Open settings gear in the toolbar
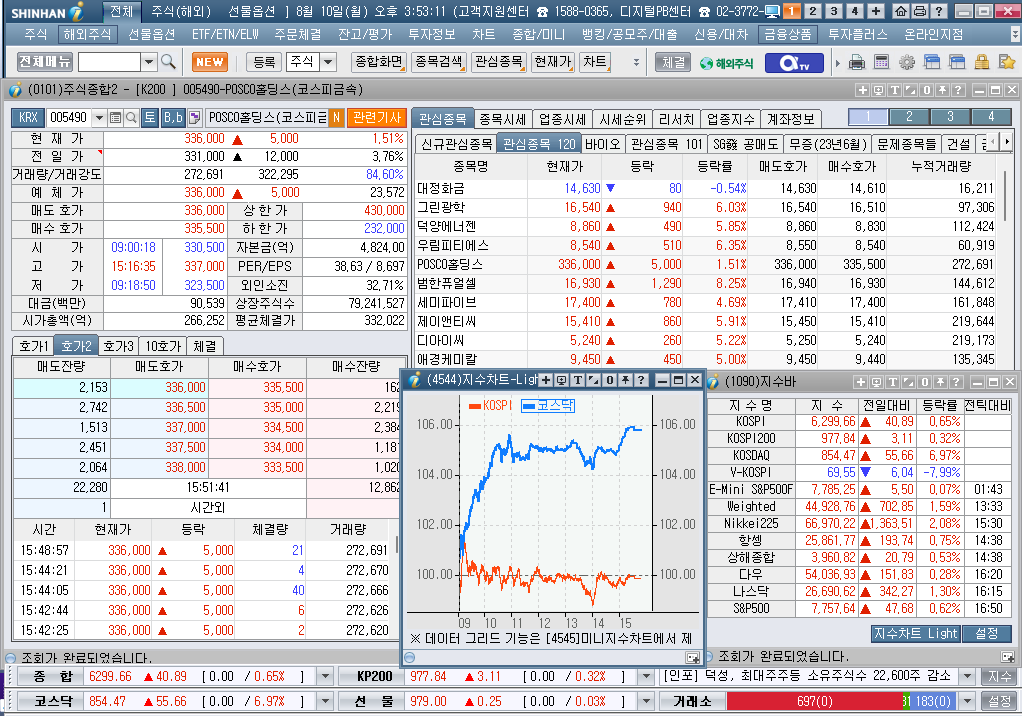 click(x=907, y=63)
